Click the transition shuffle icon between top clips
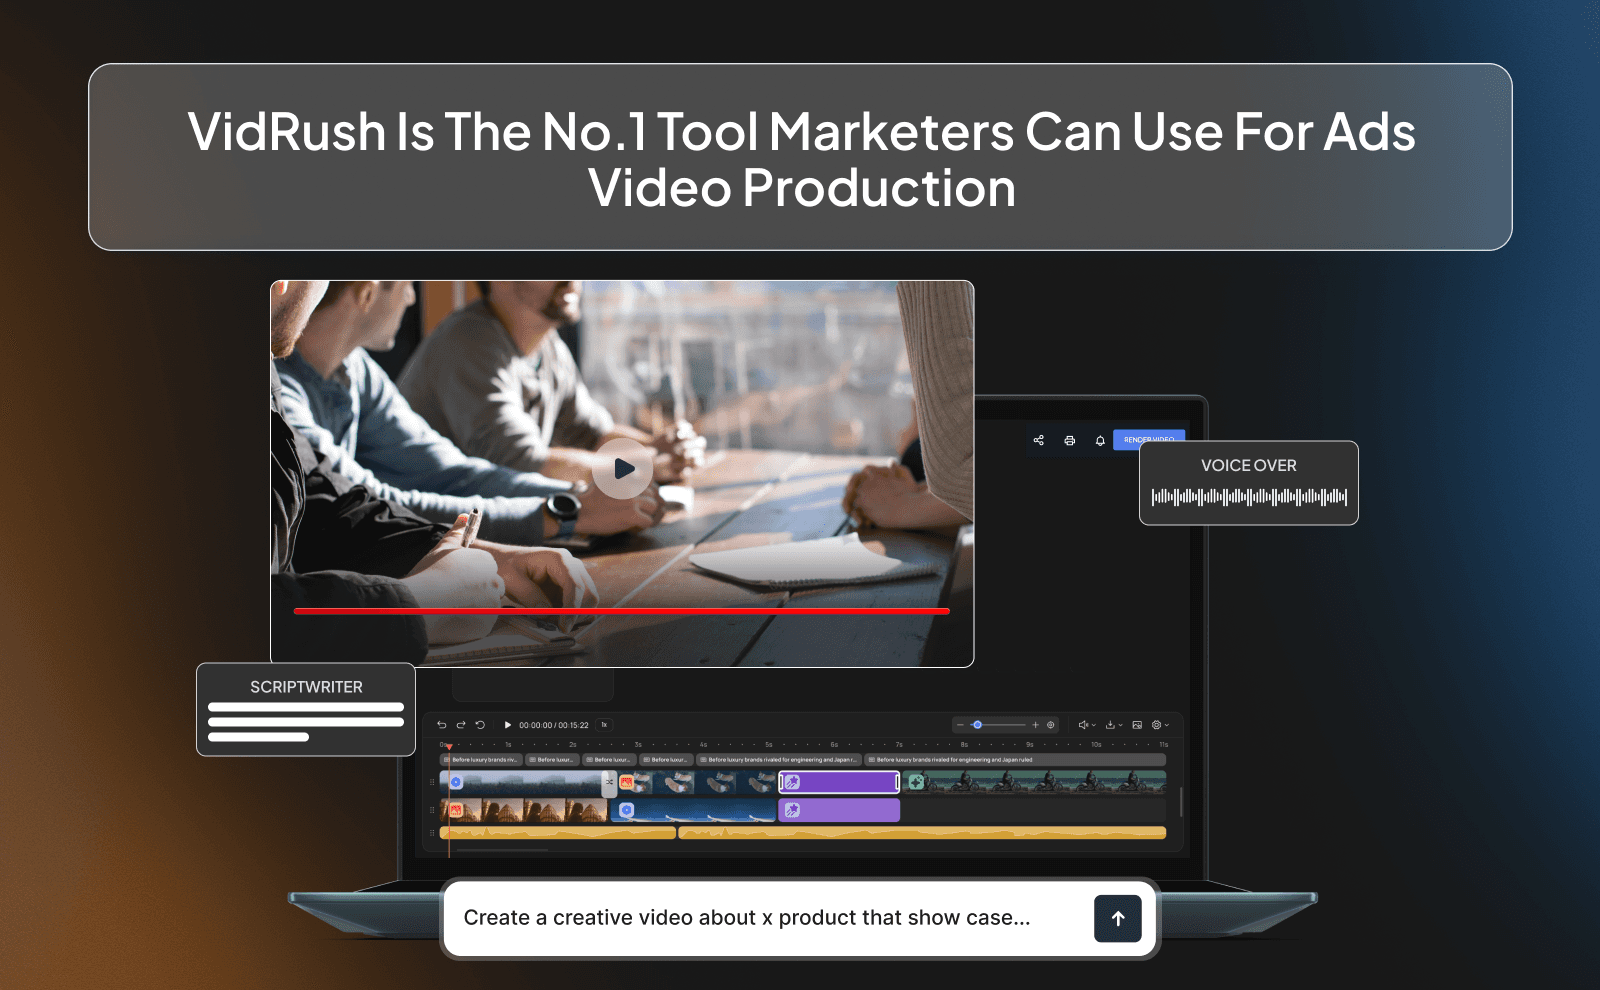1600x990 pixels. 609,782
